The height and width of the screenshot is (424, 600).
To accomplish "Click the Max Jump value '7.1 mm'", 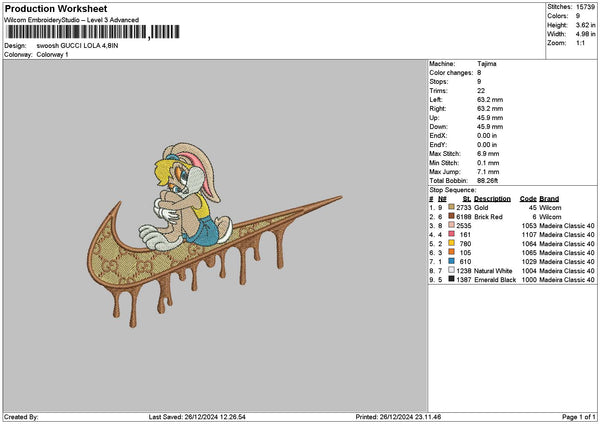I will tap(488, 172).
